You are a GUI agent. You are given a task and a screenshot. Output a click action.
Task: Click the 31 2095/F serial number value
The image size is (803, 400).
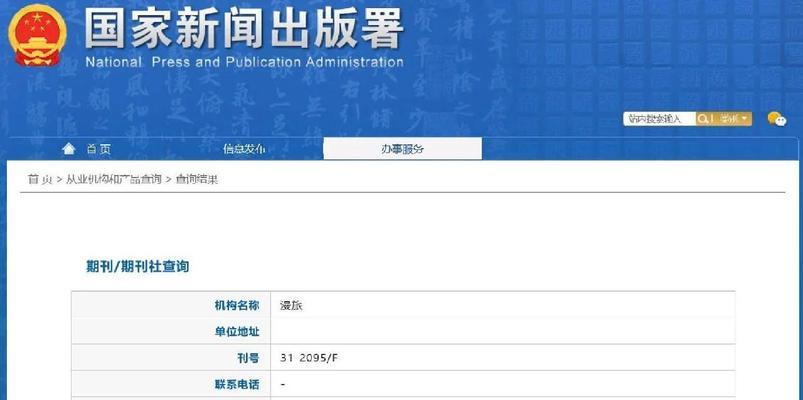[x=309, y=358]
